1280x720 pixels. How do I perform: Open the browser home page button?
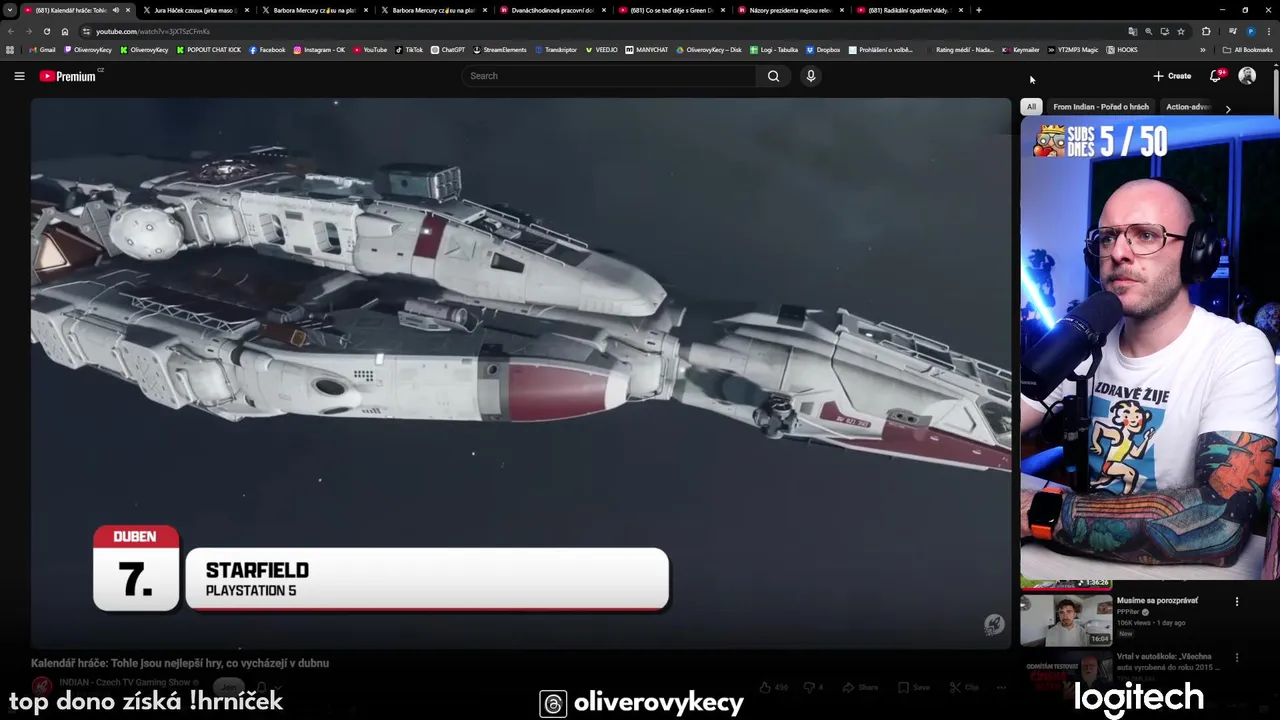click(65, 31)
